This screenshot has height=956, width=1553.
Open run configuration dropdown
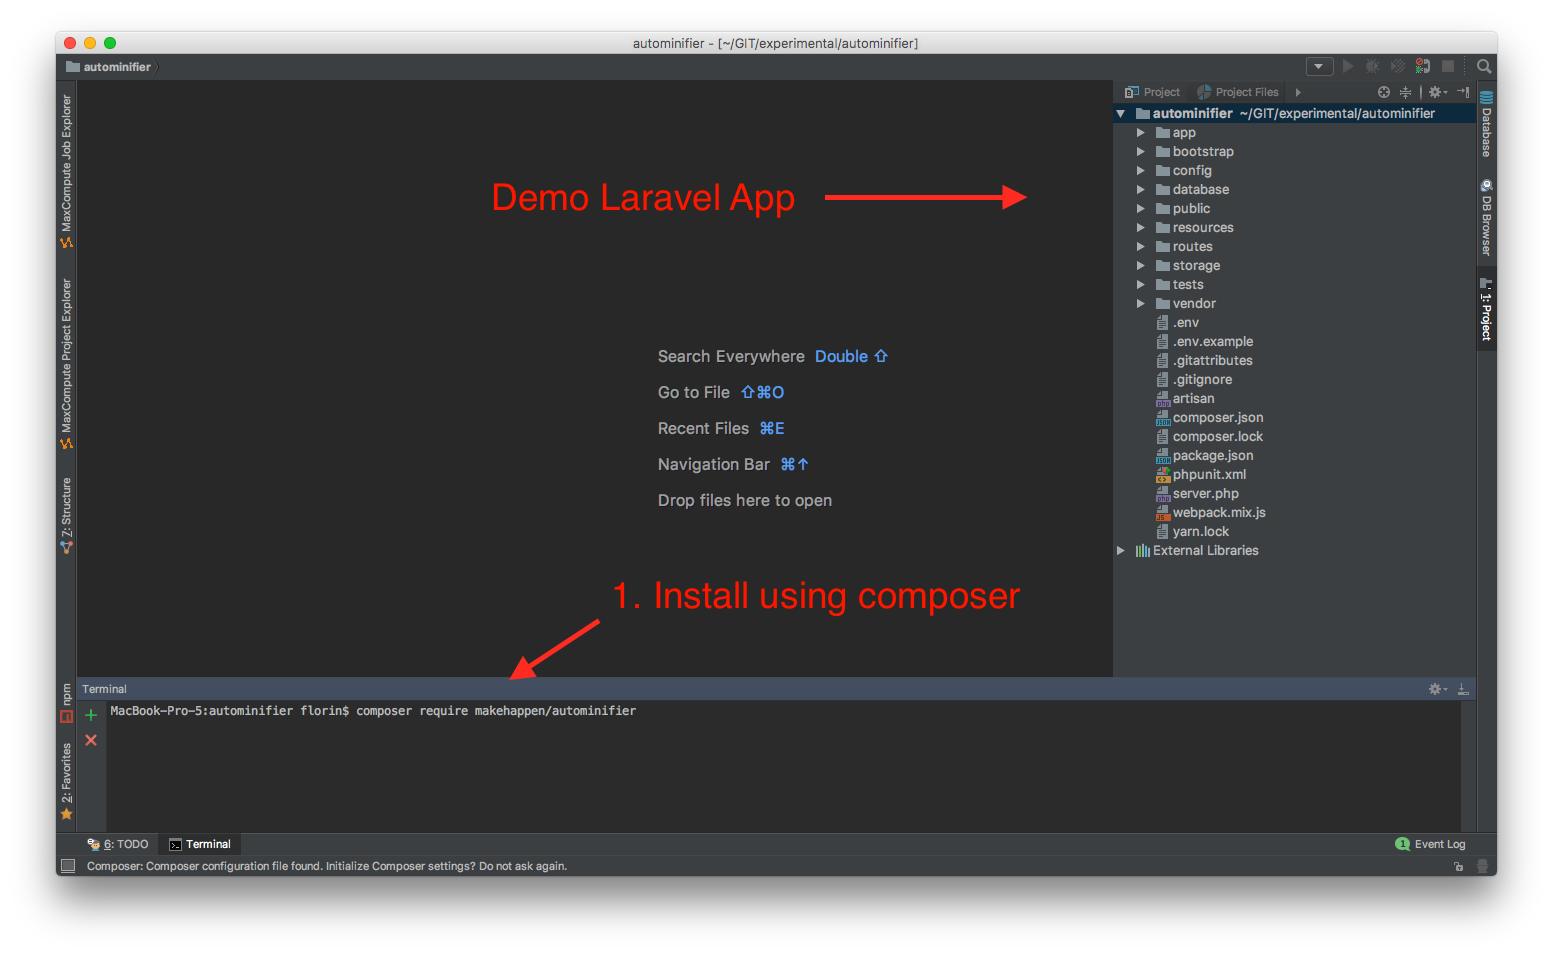click(x=1319, y=66)
